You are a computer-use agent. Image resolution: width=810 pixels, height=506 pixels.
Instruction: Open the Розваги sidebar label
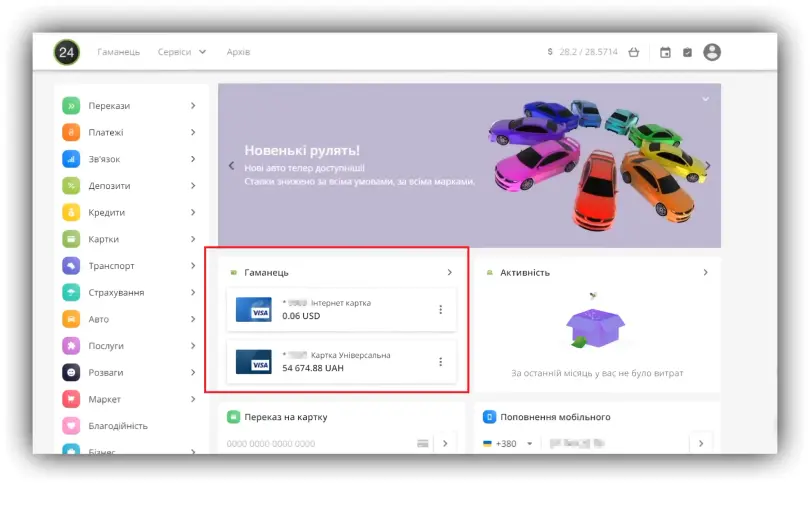(106, 373)
